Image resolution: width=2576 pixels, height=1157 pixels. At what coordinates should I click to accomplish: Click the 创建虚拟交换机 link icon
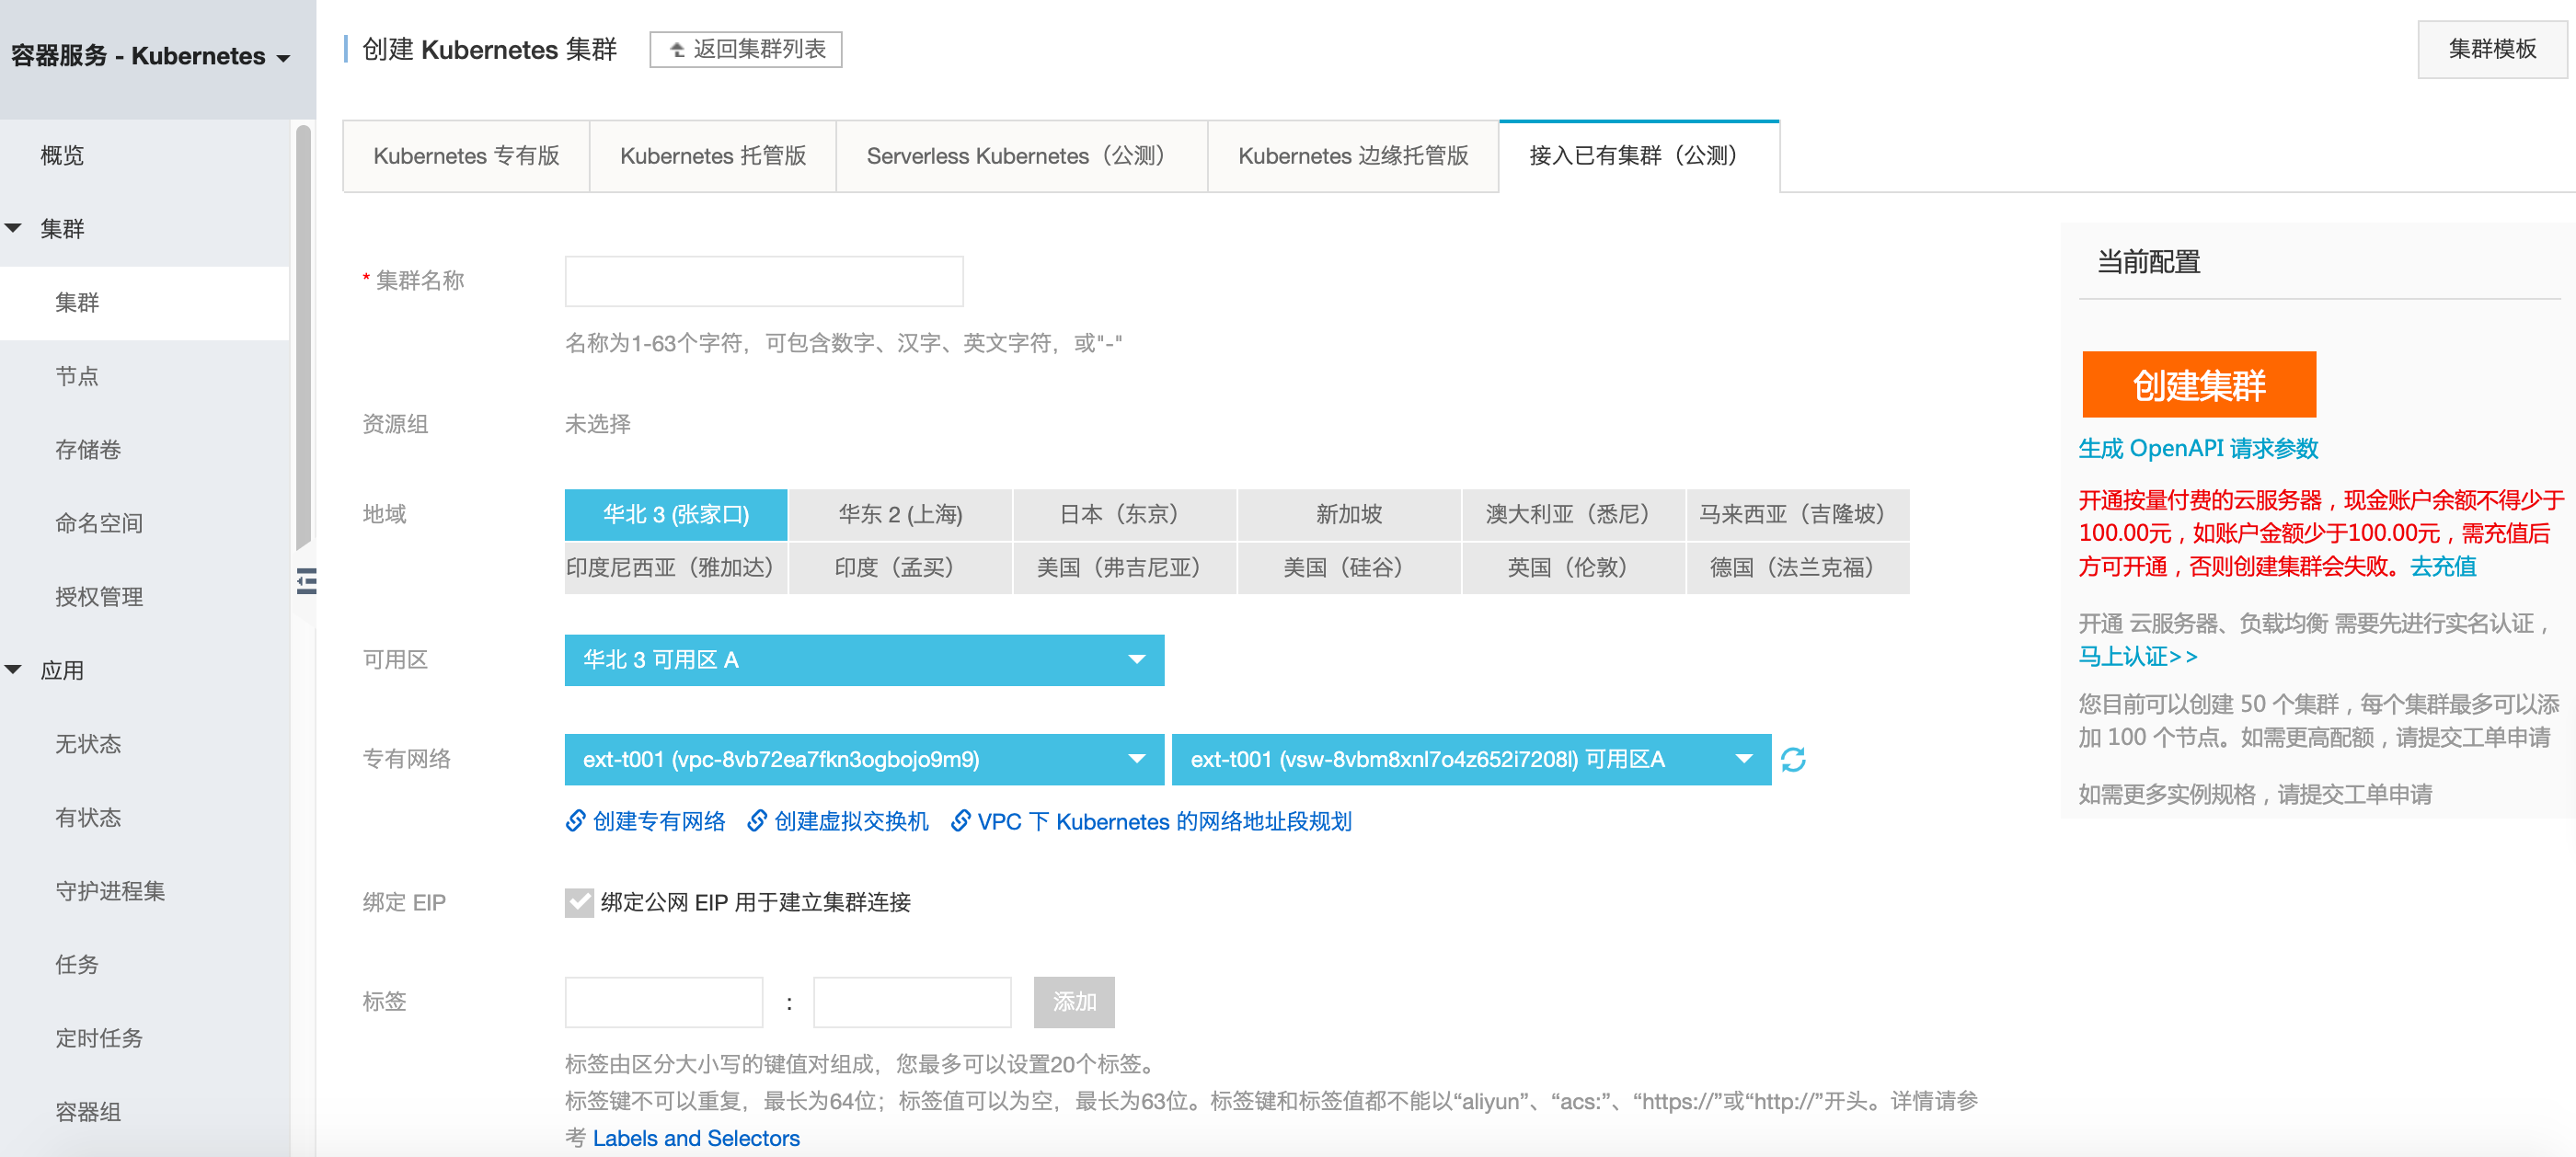tap(757, 821)
